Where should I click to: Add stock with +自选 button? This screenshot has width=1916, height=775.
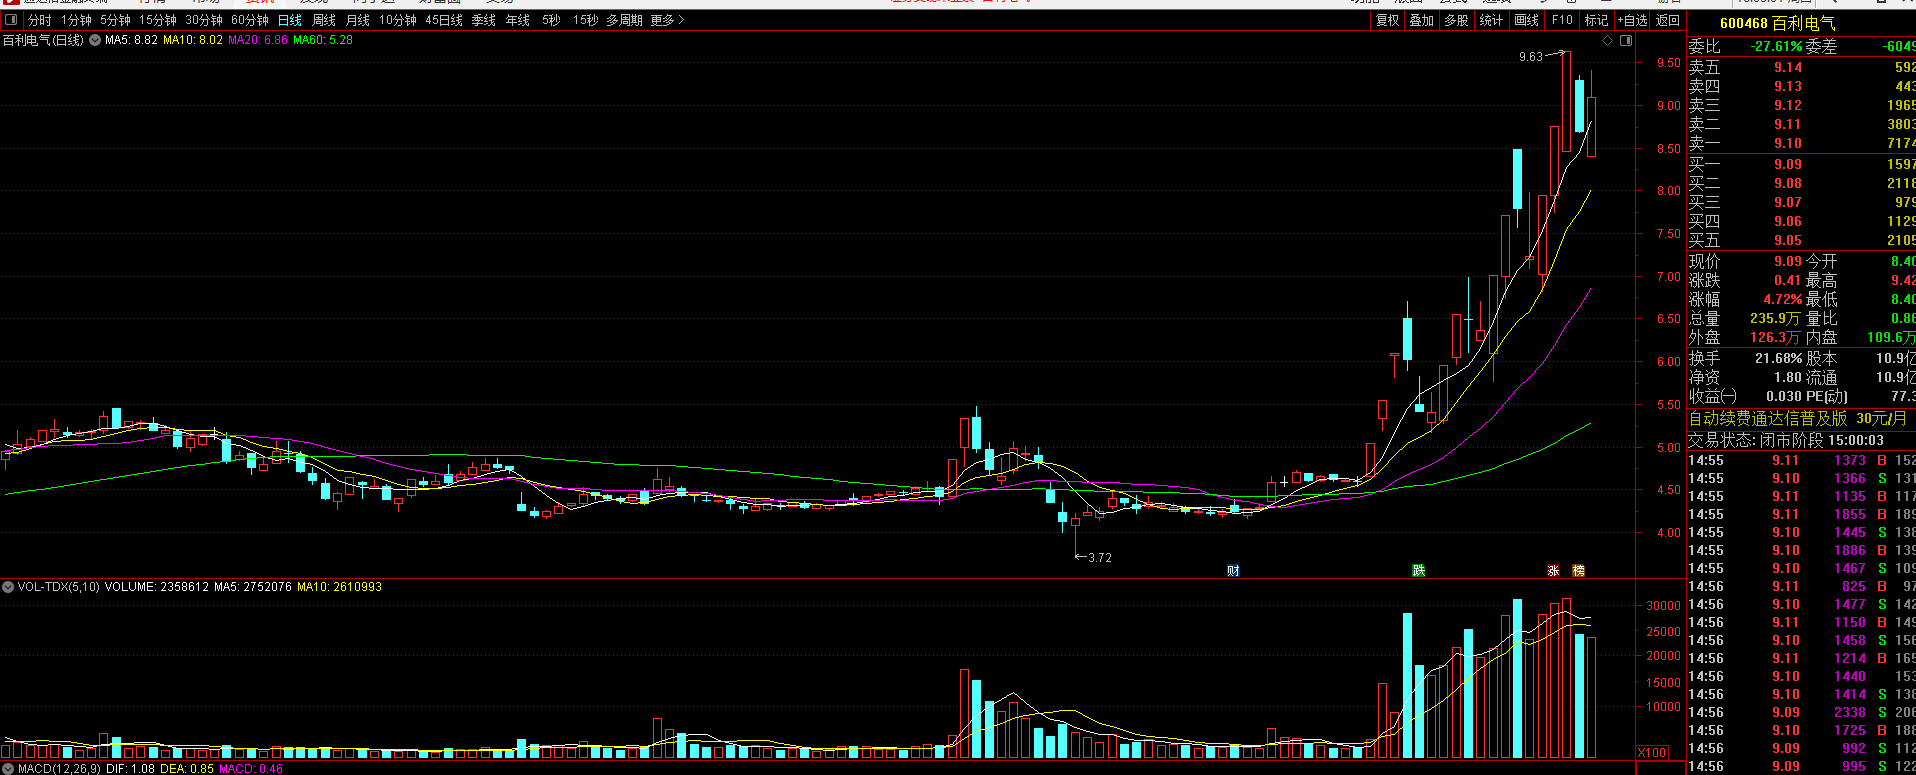click(x=1633, y=20)
